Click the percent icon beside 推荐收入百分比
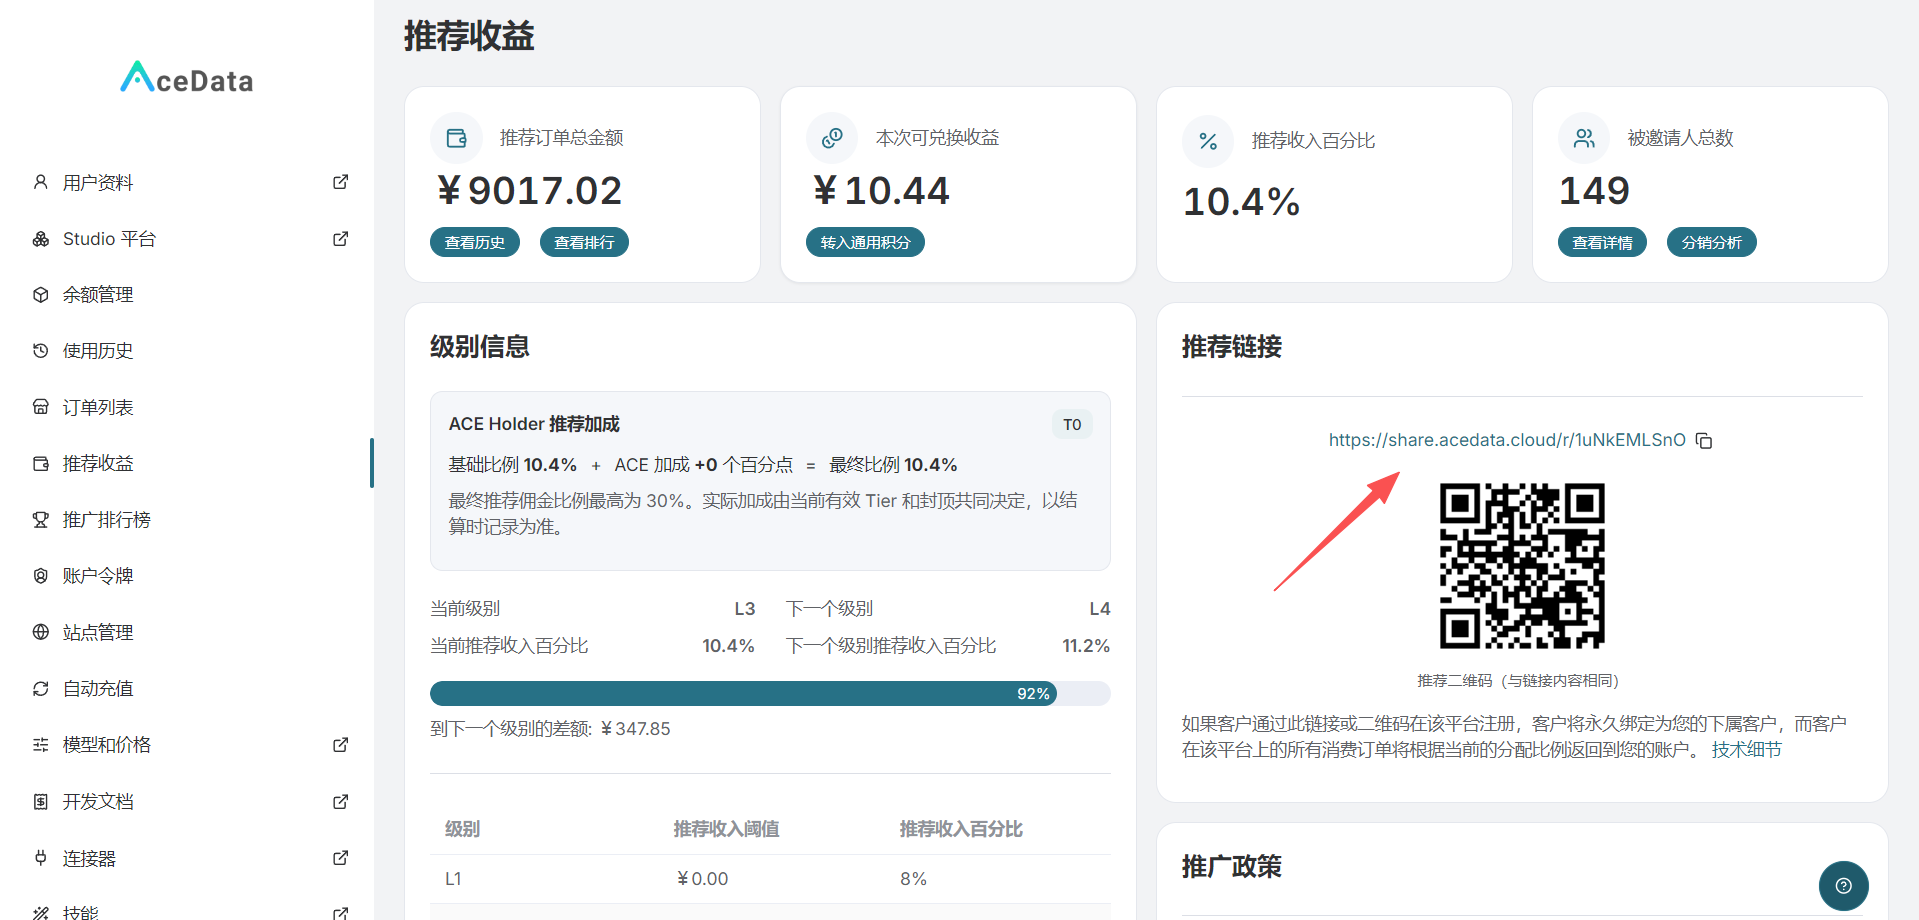 pos(1208,141)
